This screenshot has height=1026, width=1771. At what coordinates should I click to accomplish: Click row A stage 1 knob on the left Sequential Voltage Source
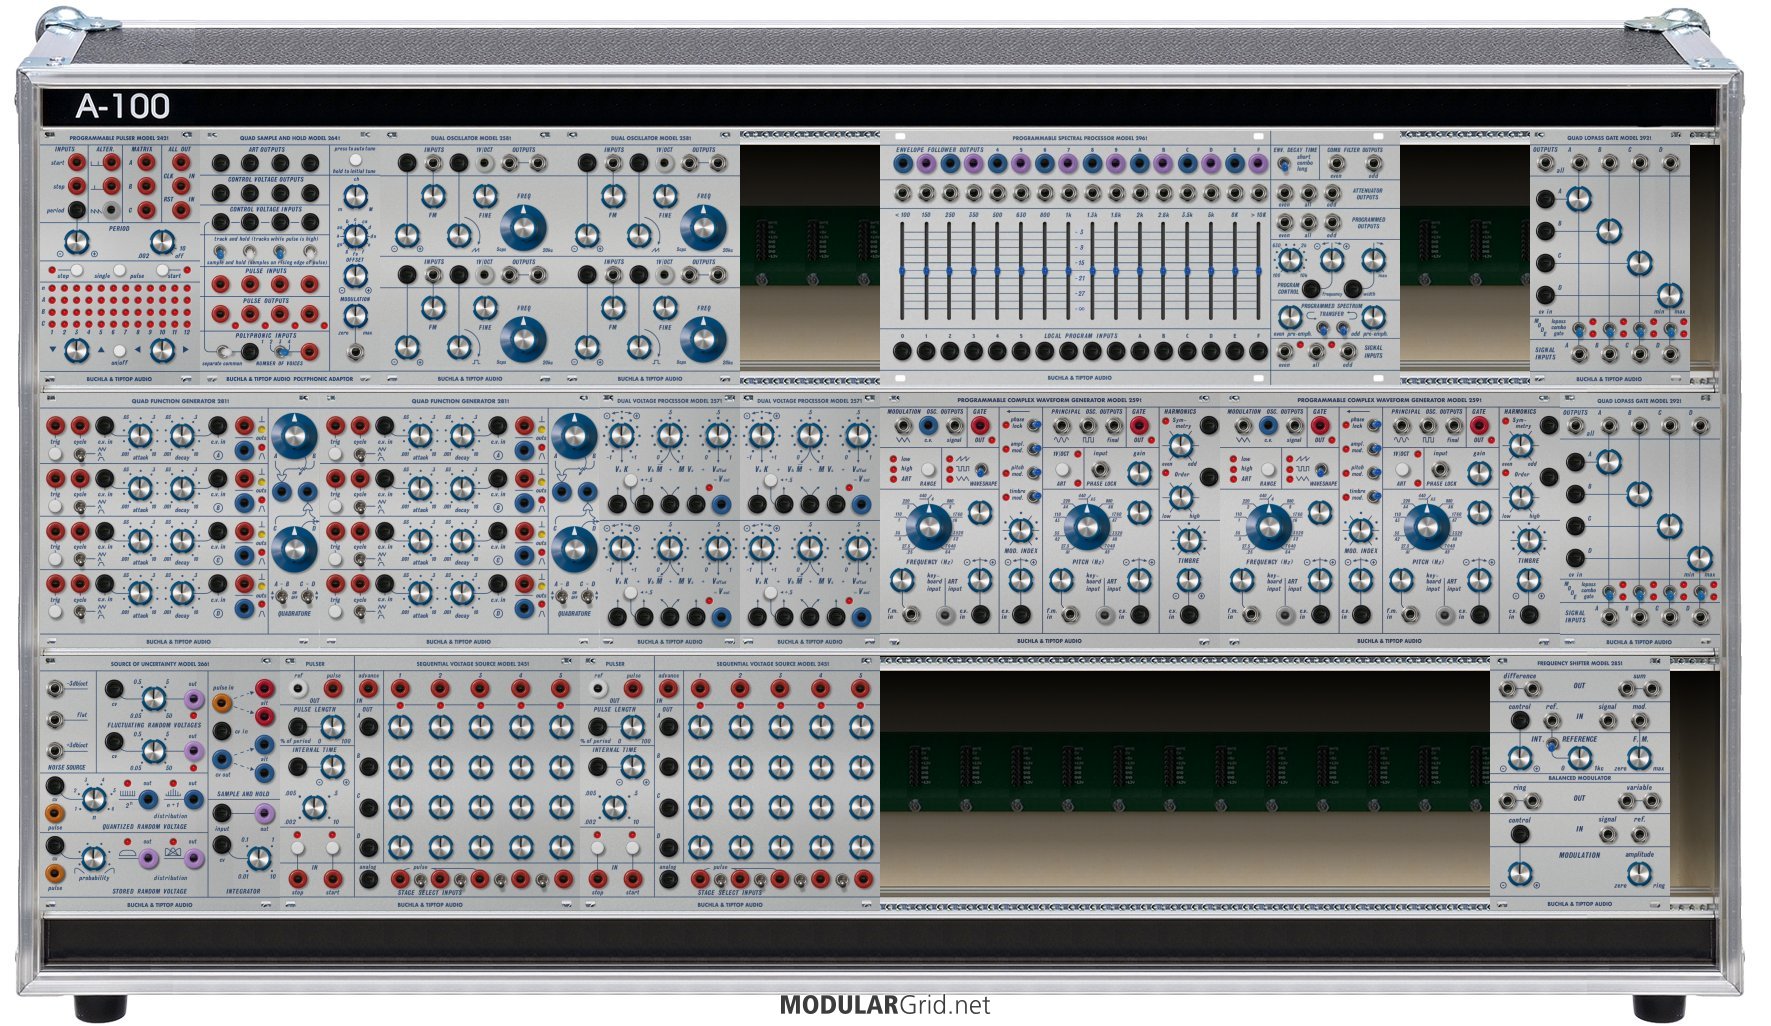400,727
